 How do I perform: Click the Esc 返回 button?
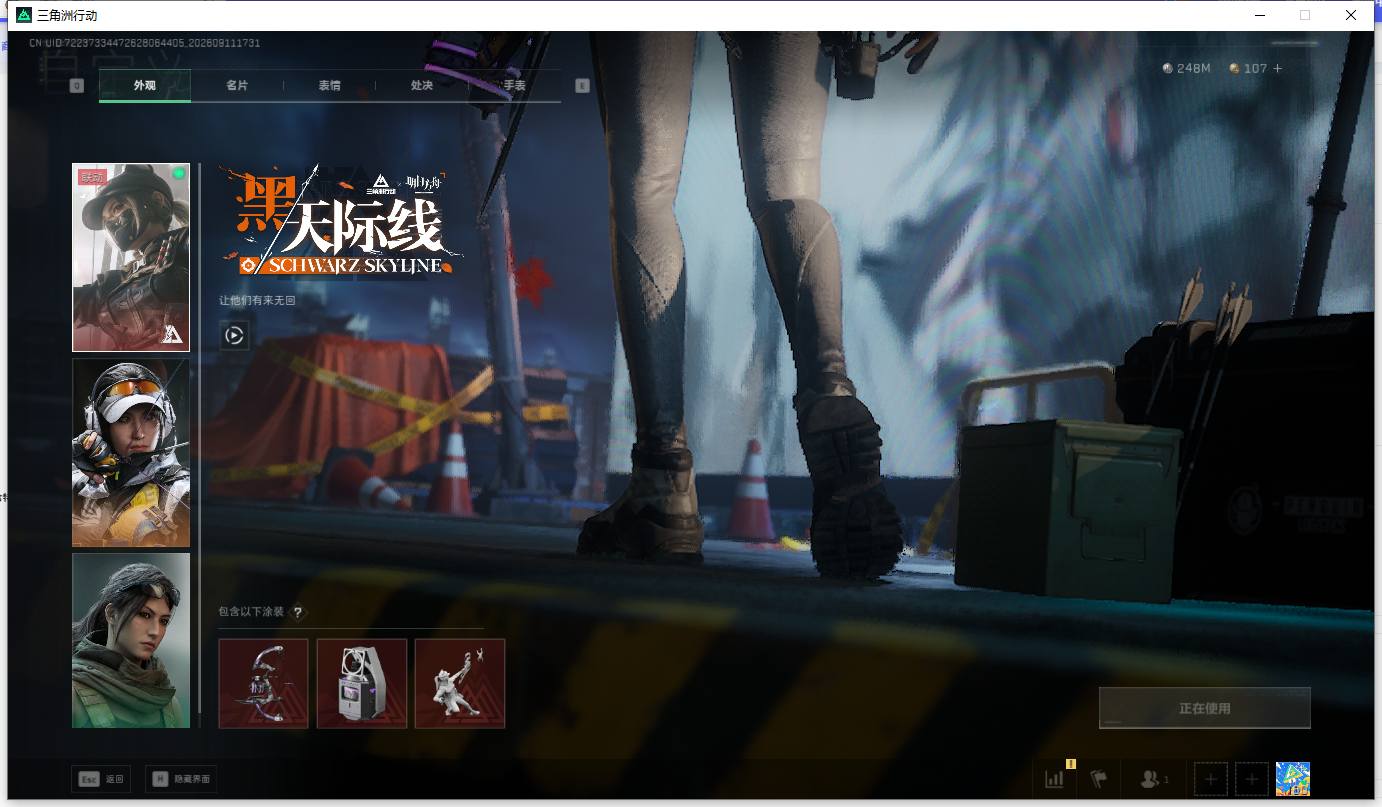(101, 779)
